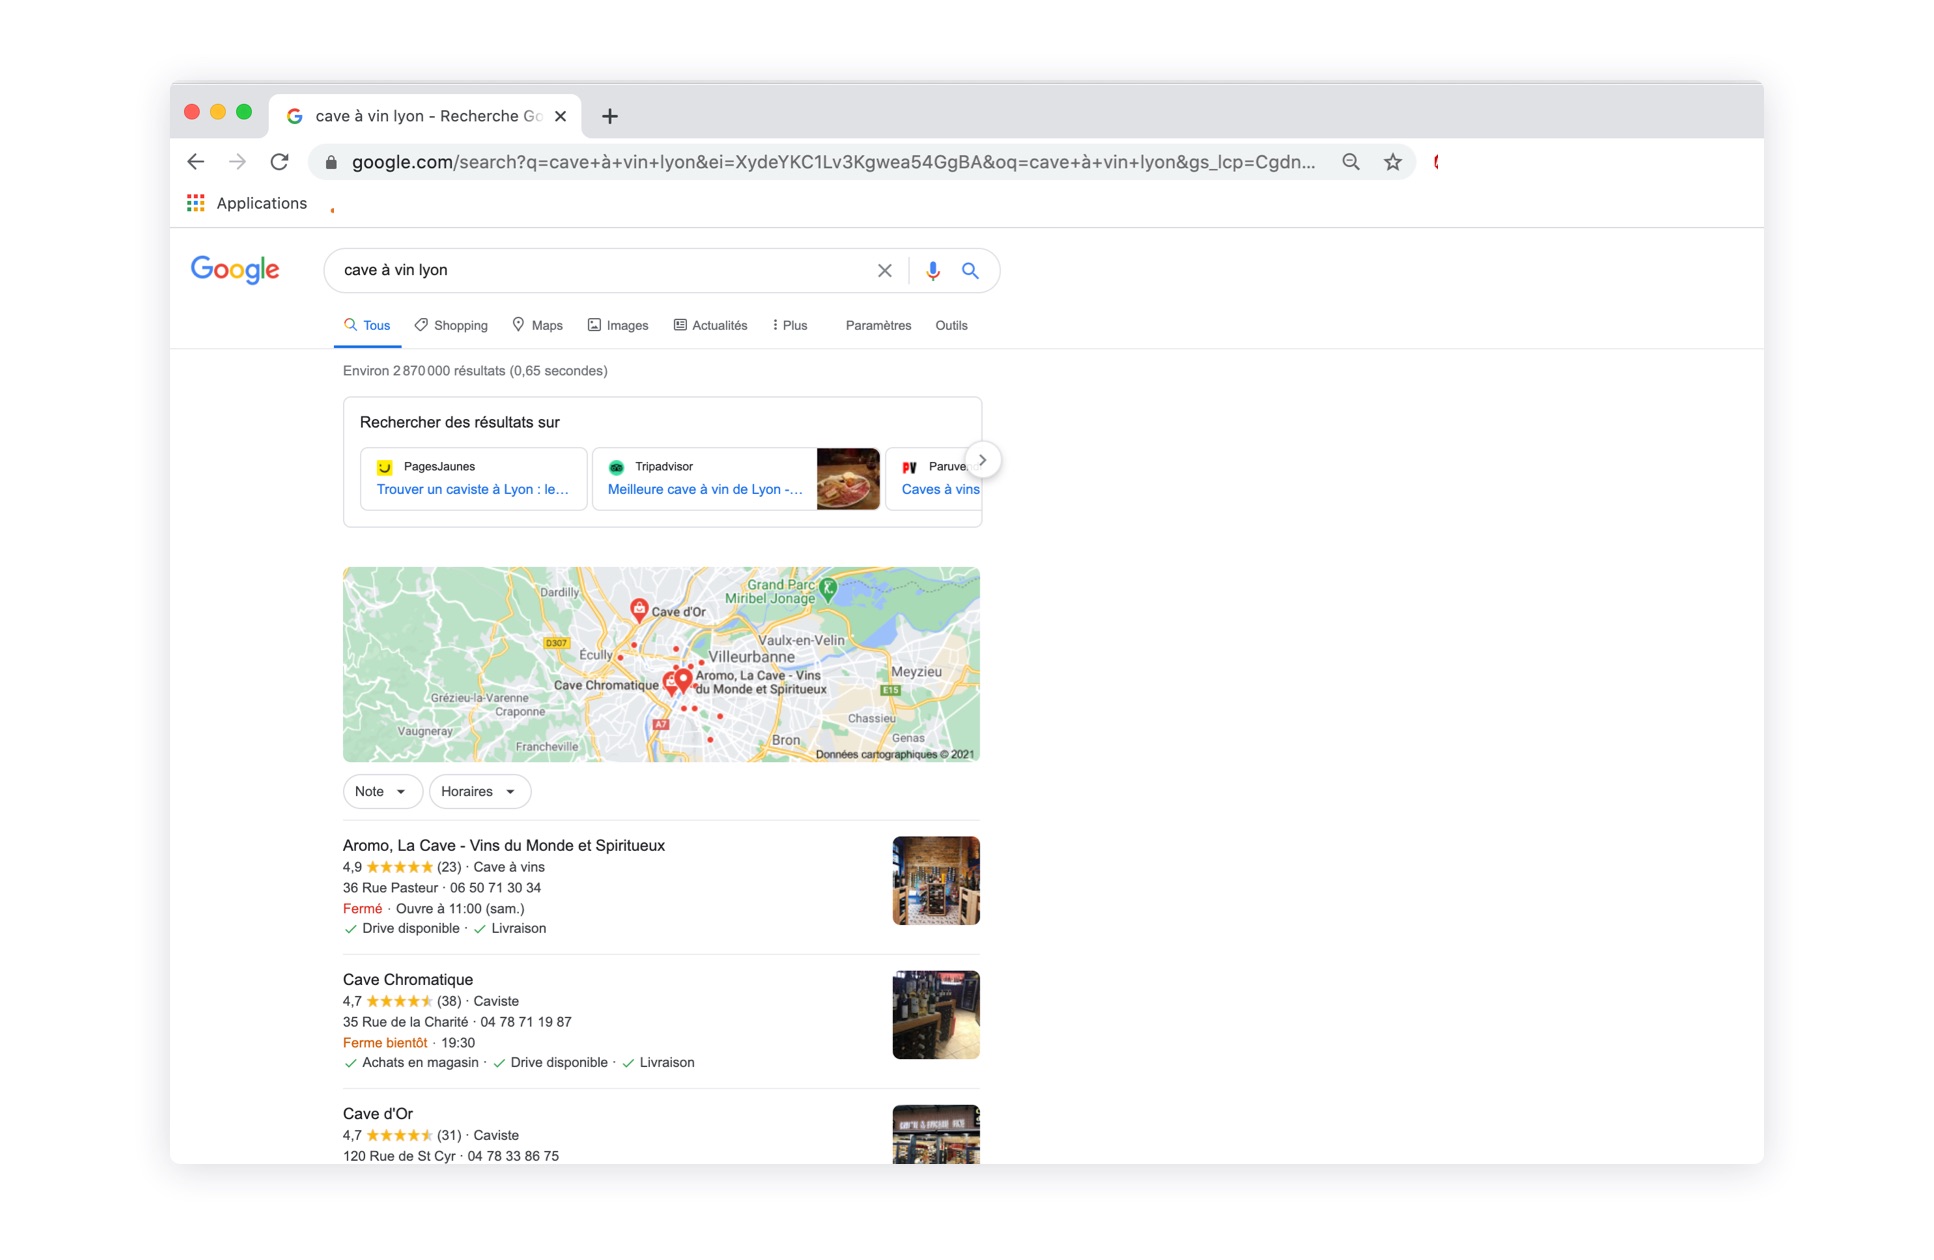Open the zoom magnifier icon in address bar
This screenshot has height=1260, width=1934.
pos(1351,162)
